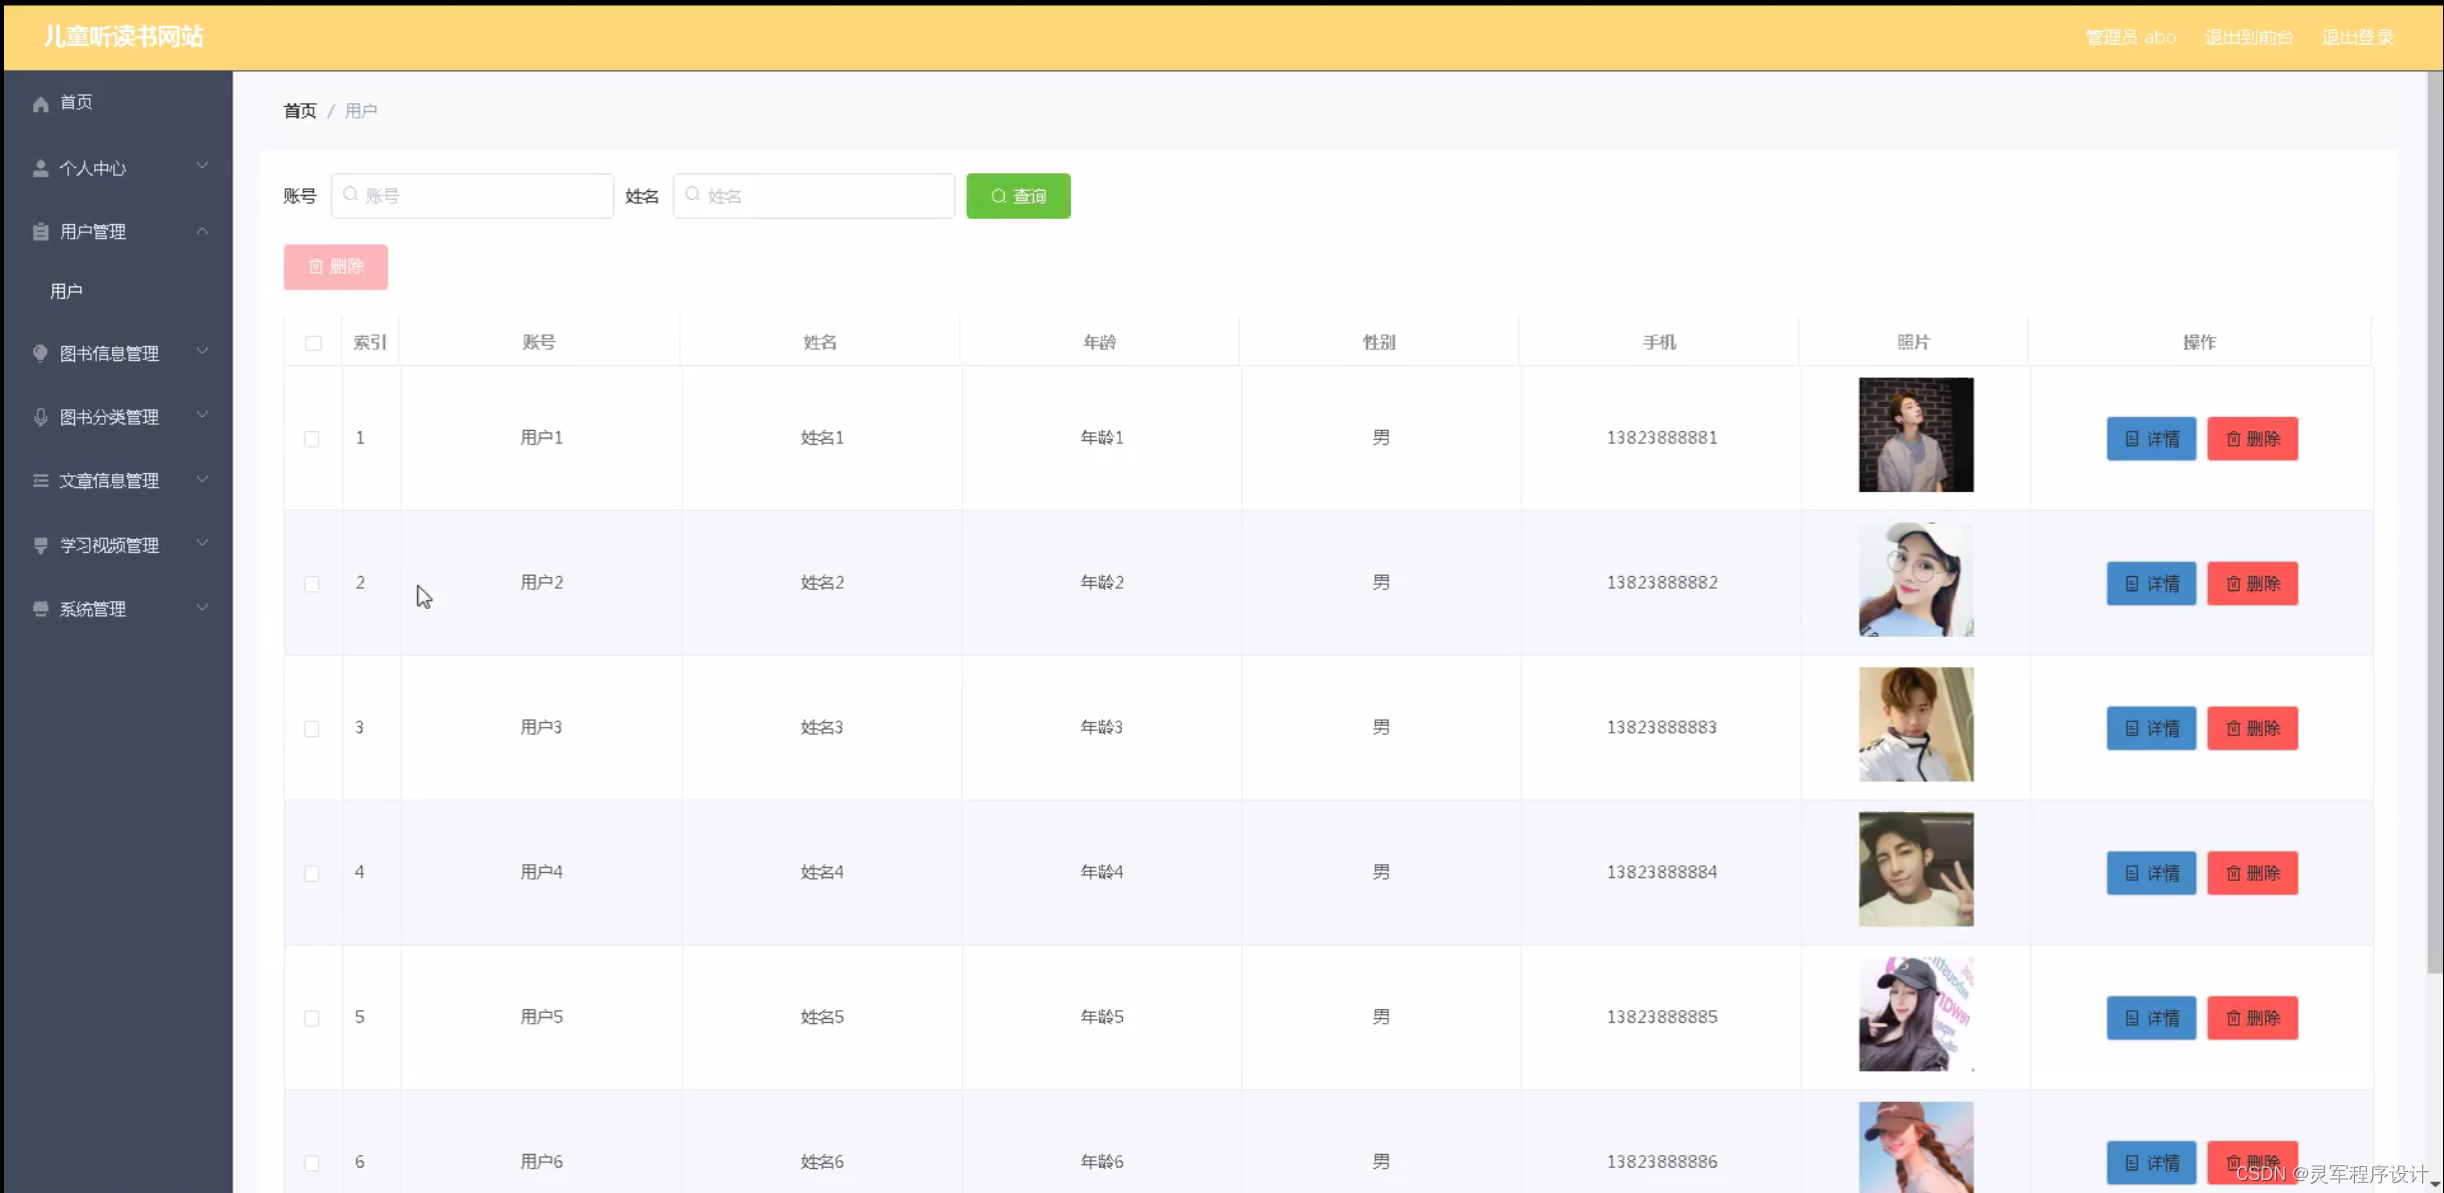Screen dimensions: 2444x1193
Task: Click the vertical scrollbar on the right edge
Action: pos(2434,520)
